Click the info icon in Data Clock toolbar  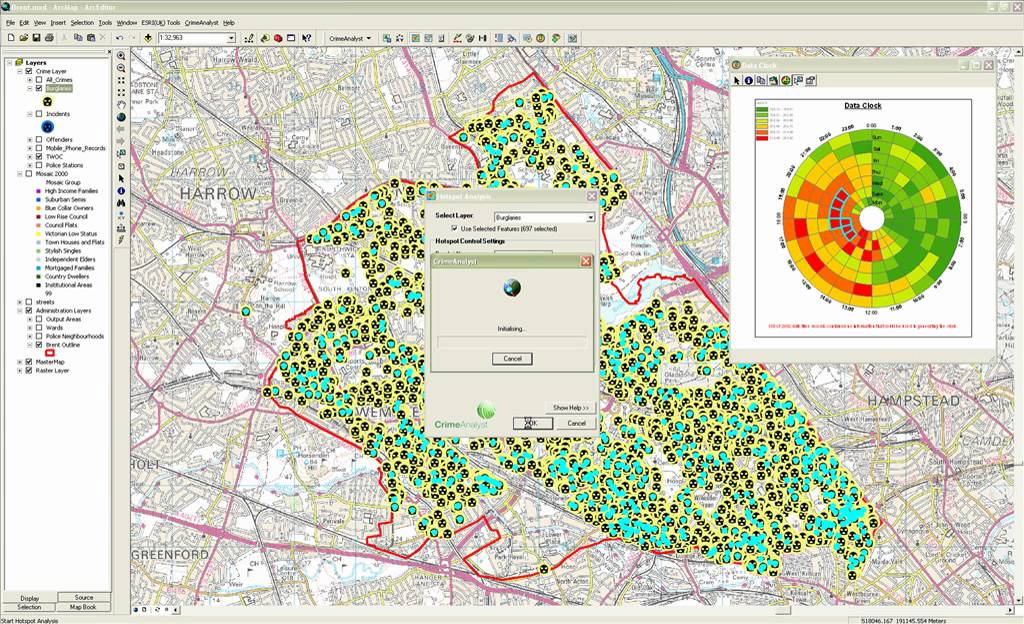pyautogui.click(x=749, y=80)
